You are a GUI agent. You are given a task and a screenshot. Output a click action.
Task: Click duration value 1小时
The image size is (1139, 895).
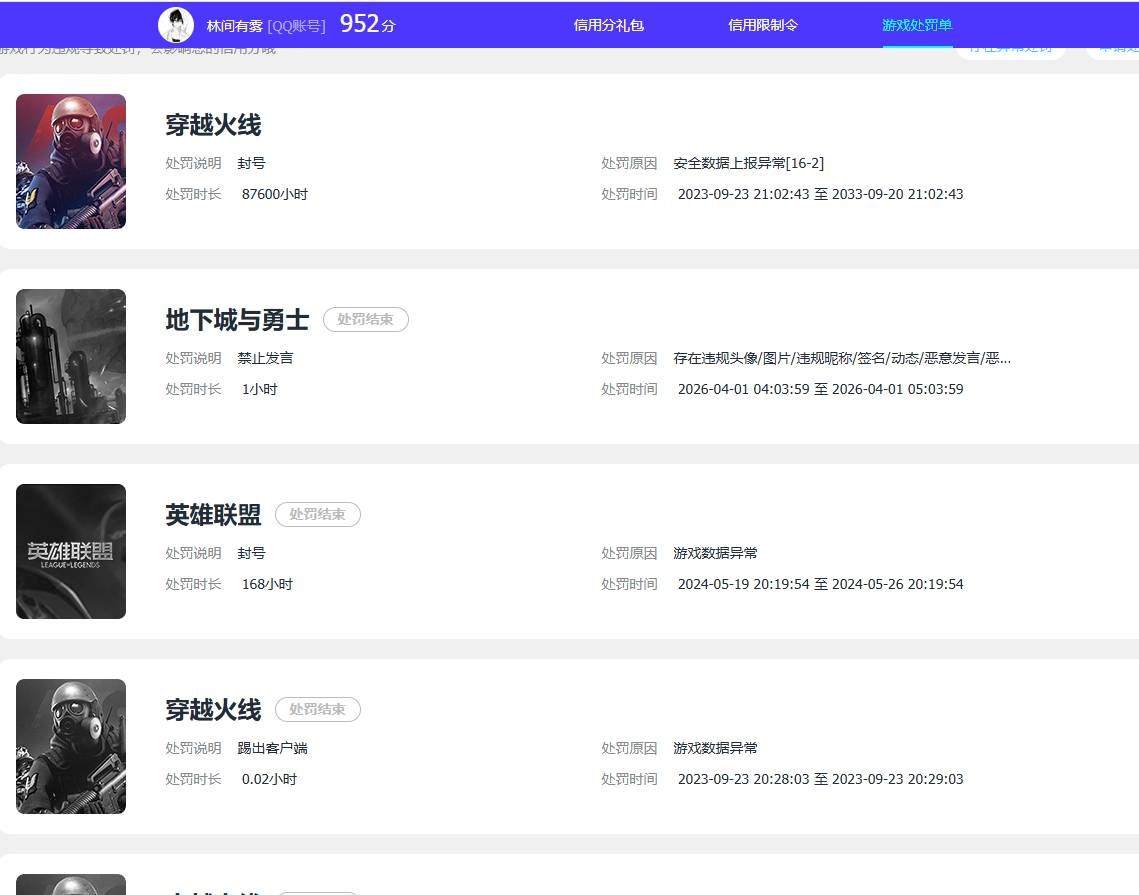tap(259, 389)
